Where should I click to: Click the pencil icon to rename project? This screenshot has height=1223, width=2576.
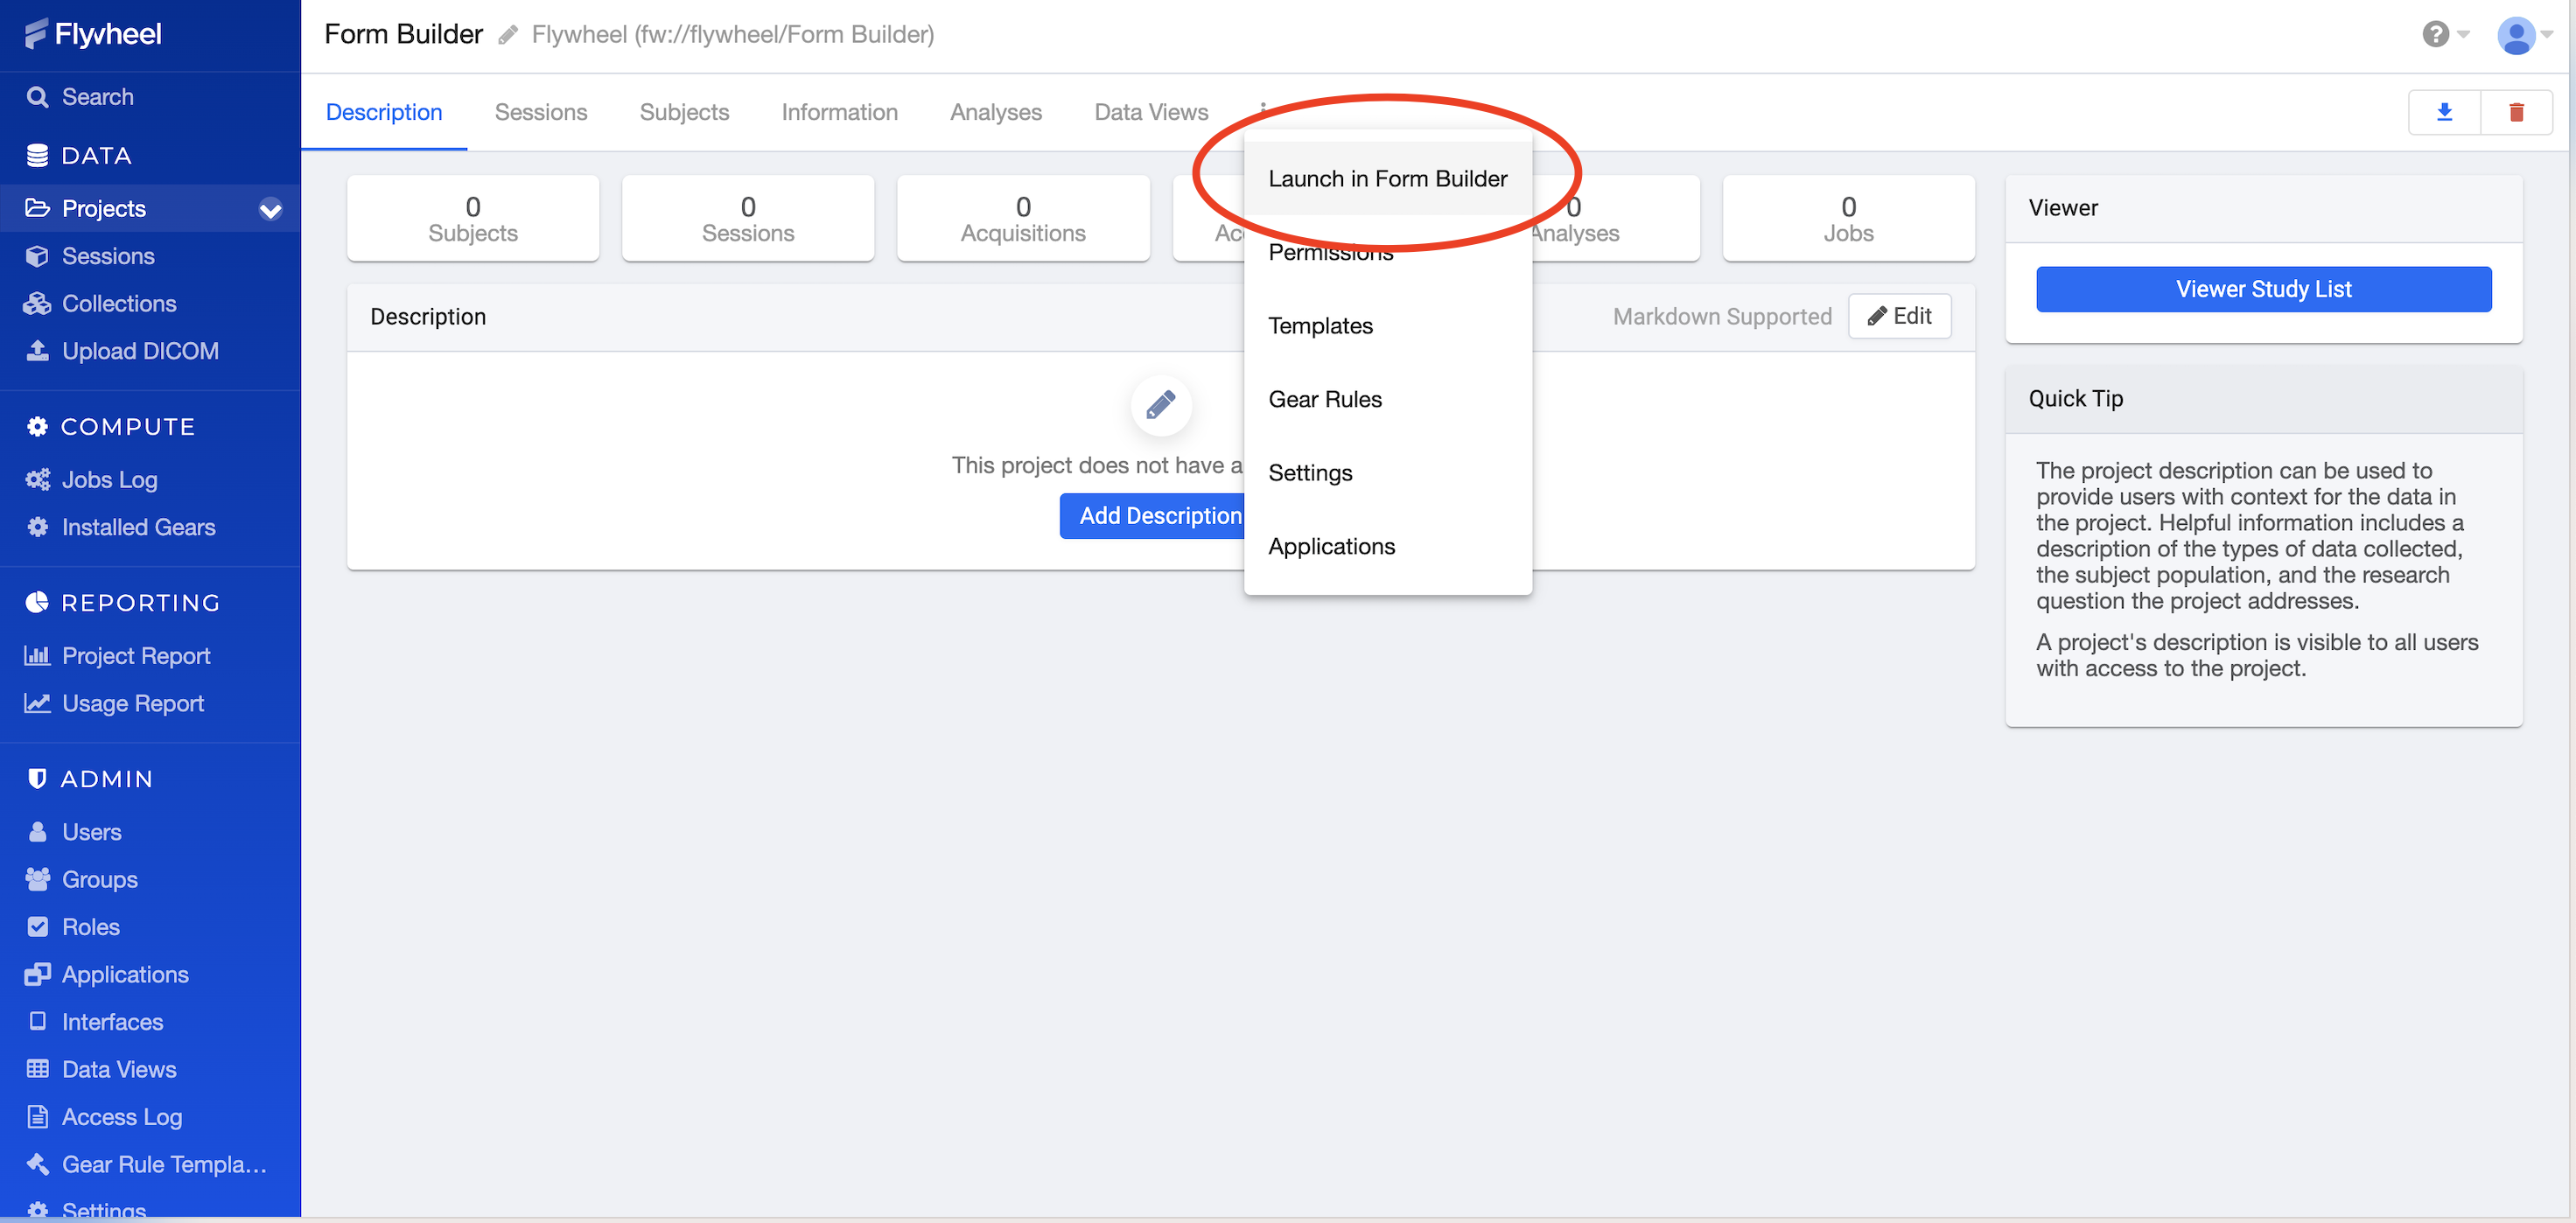point(508,35)
